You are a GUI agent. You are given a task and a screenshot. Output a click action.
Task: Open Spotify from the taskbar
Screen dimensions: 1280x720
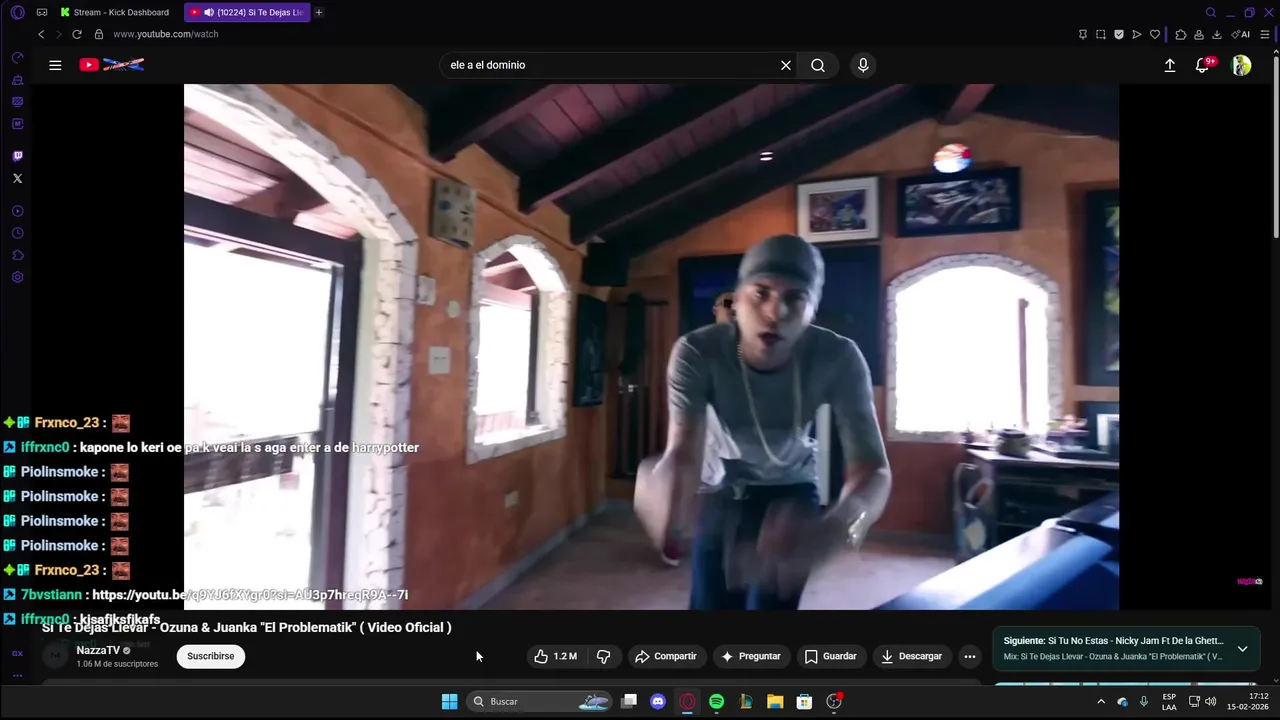[716, 702]
